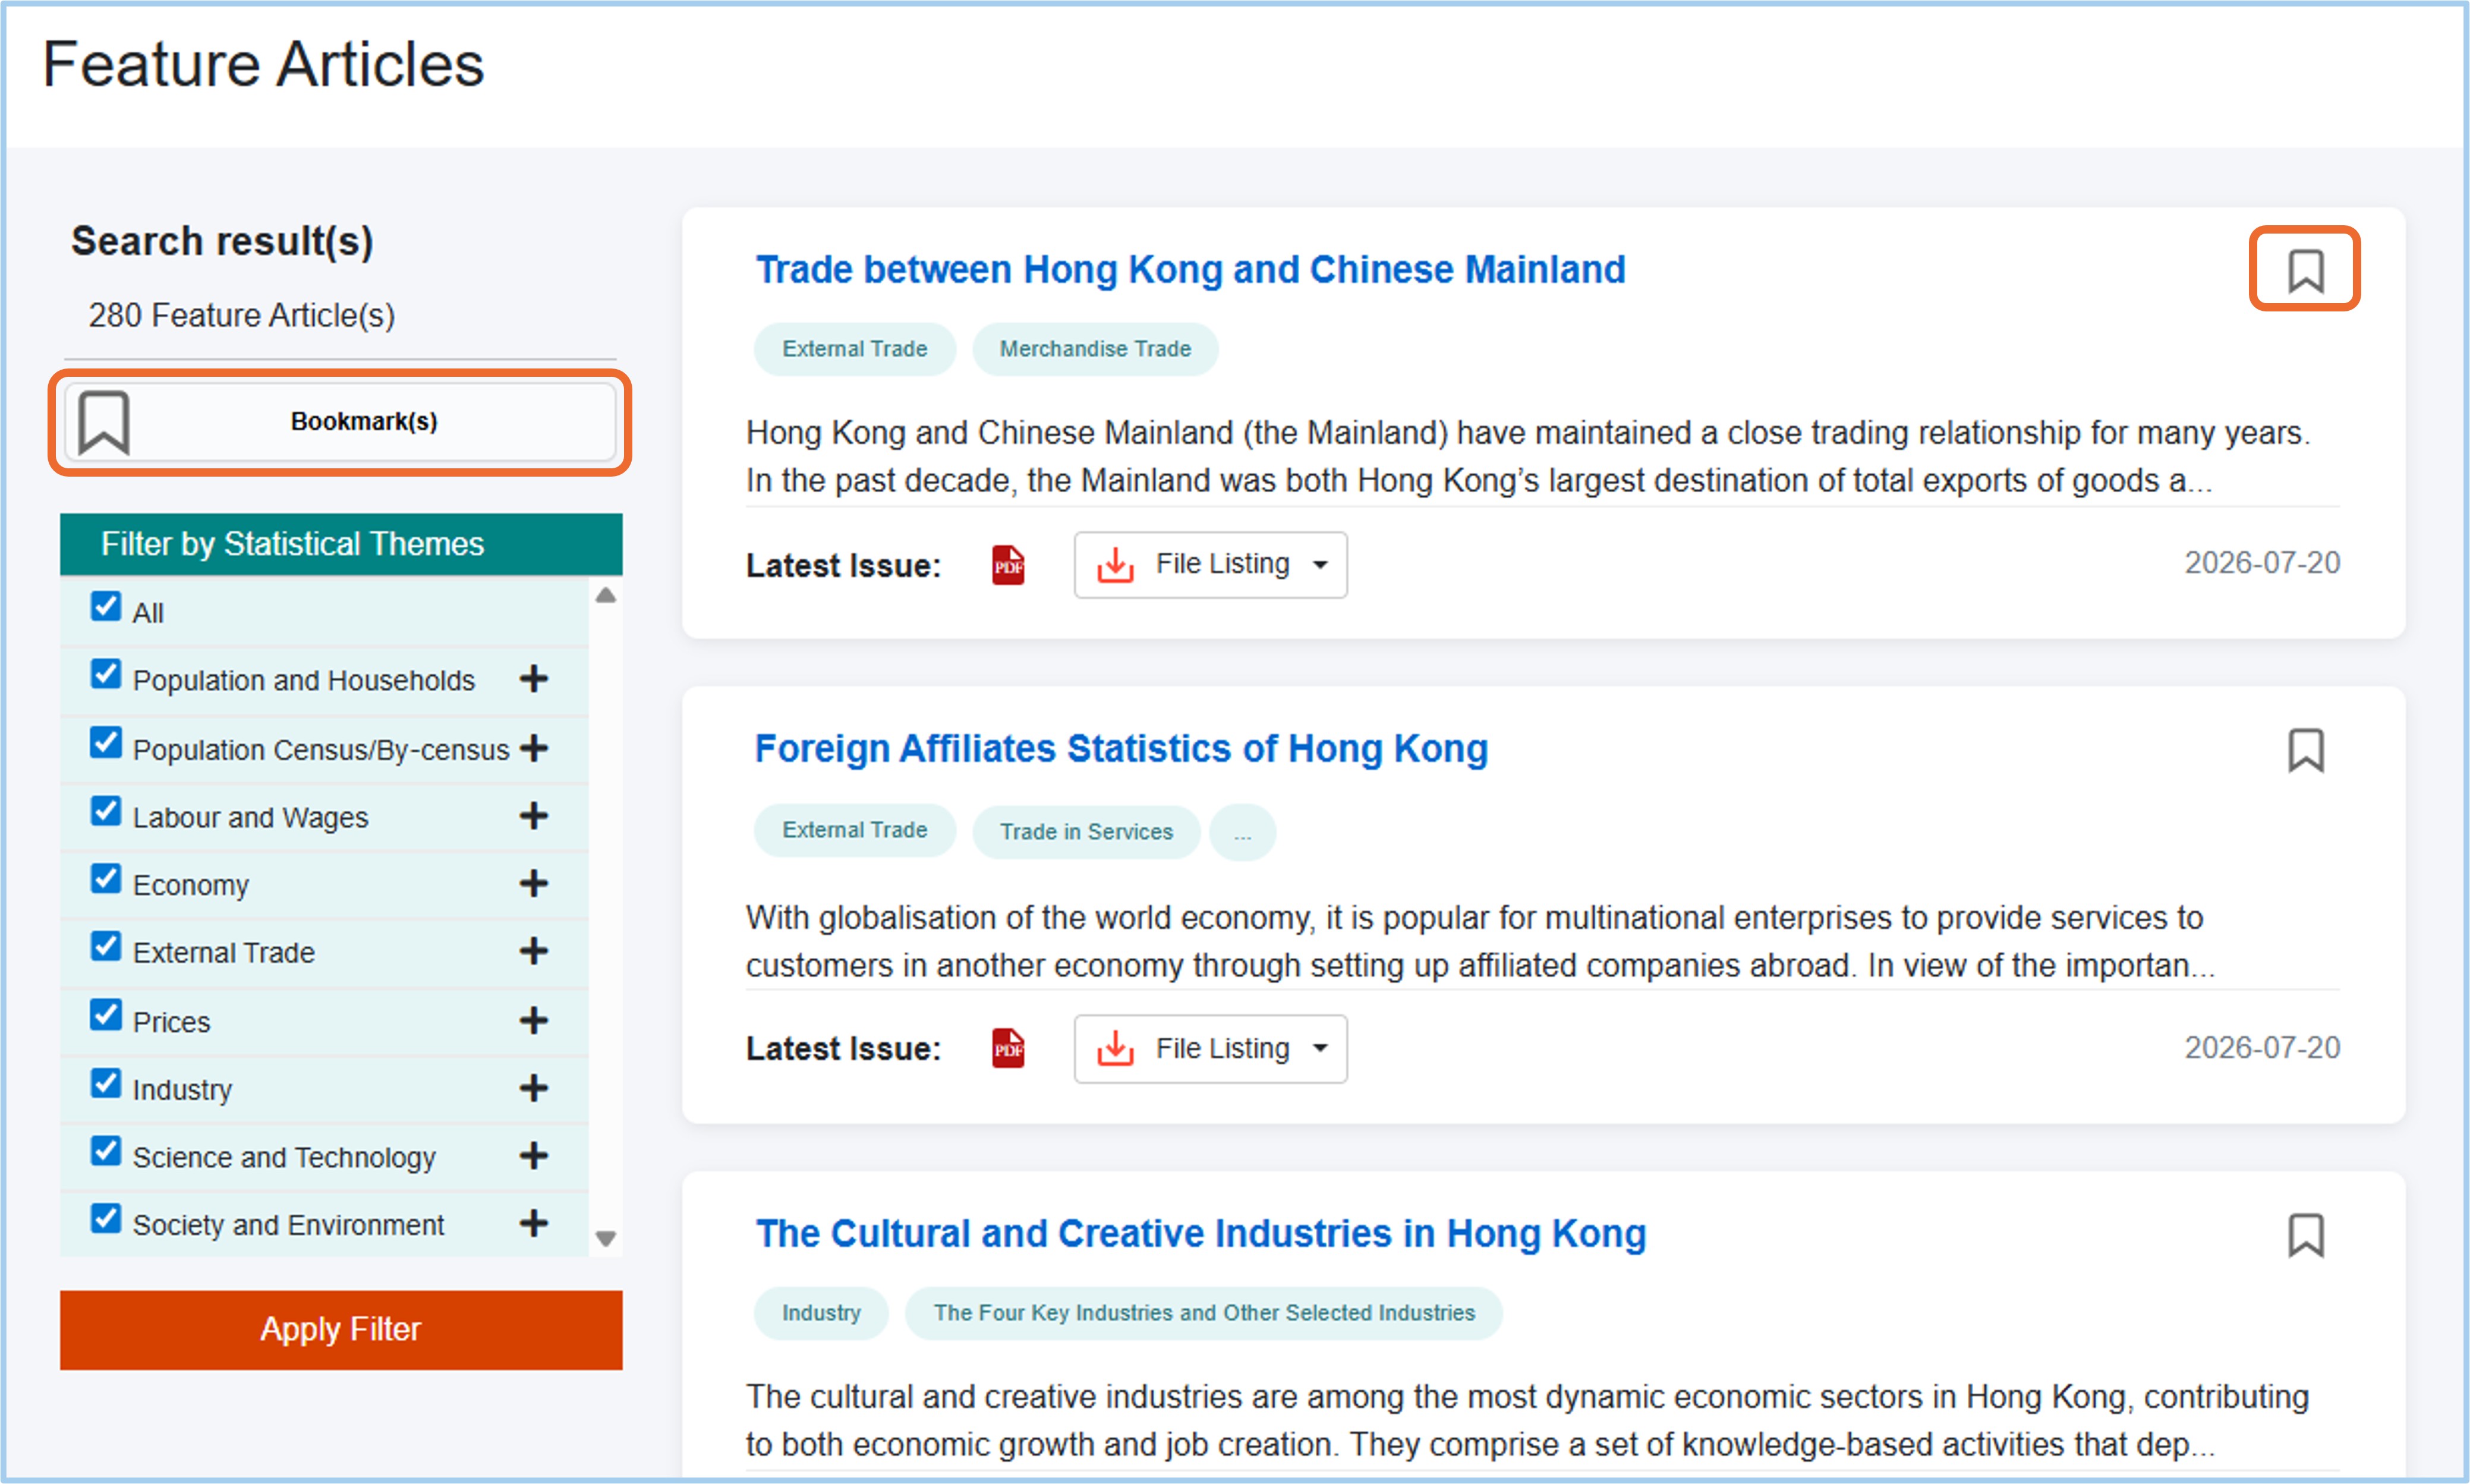Screen dimensions: 2470x1484
Task: Open The Cultural and Creative Industries in Hong Kong
Action: pyautogui.click(x=1201, y=1234)
